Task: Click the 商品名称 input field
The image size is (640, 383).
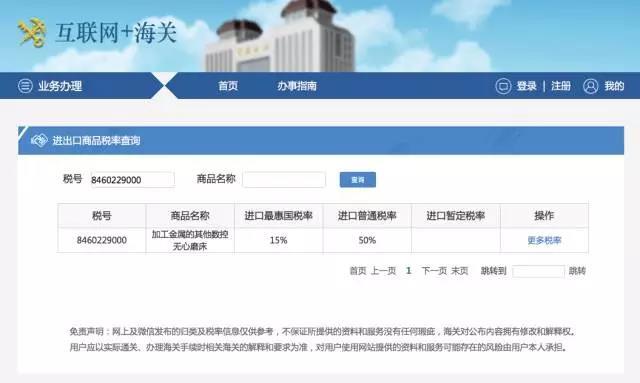Action: [x=284, y=180]
